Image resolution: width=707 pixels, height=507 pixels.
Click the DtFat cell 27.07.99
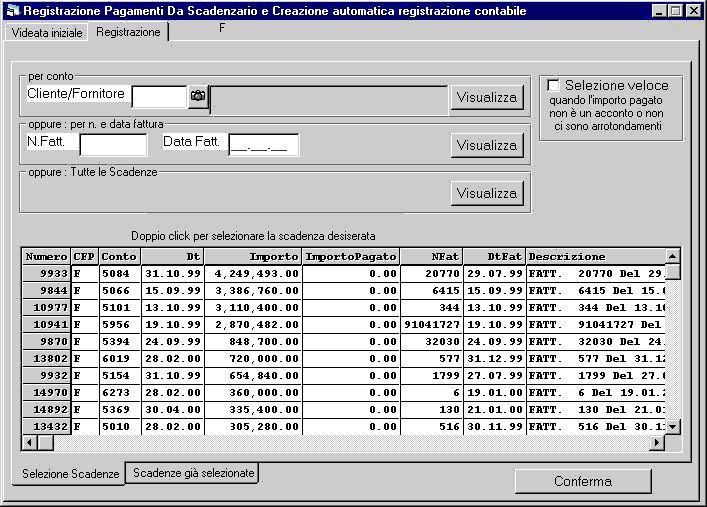(495, 375)
